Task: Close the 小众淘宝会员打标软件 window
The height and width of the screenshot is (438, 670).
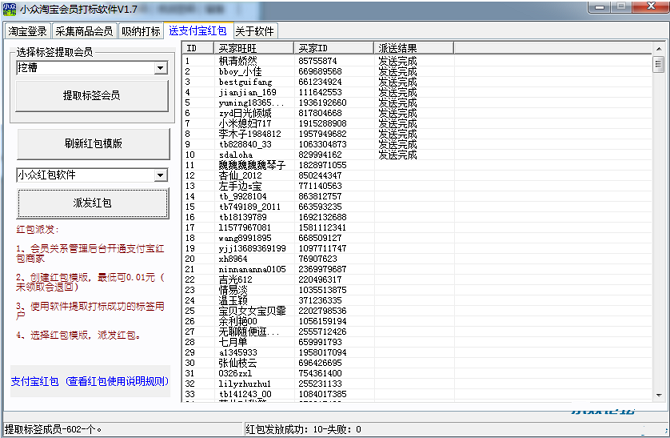Action: click(651, 6)
